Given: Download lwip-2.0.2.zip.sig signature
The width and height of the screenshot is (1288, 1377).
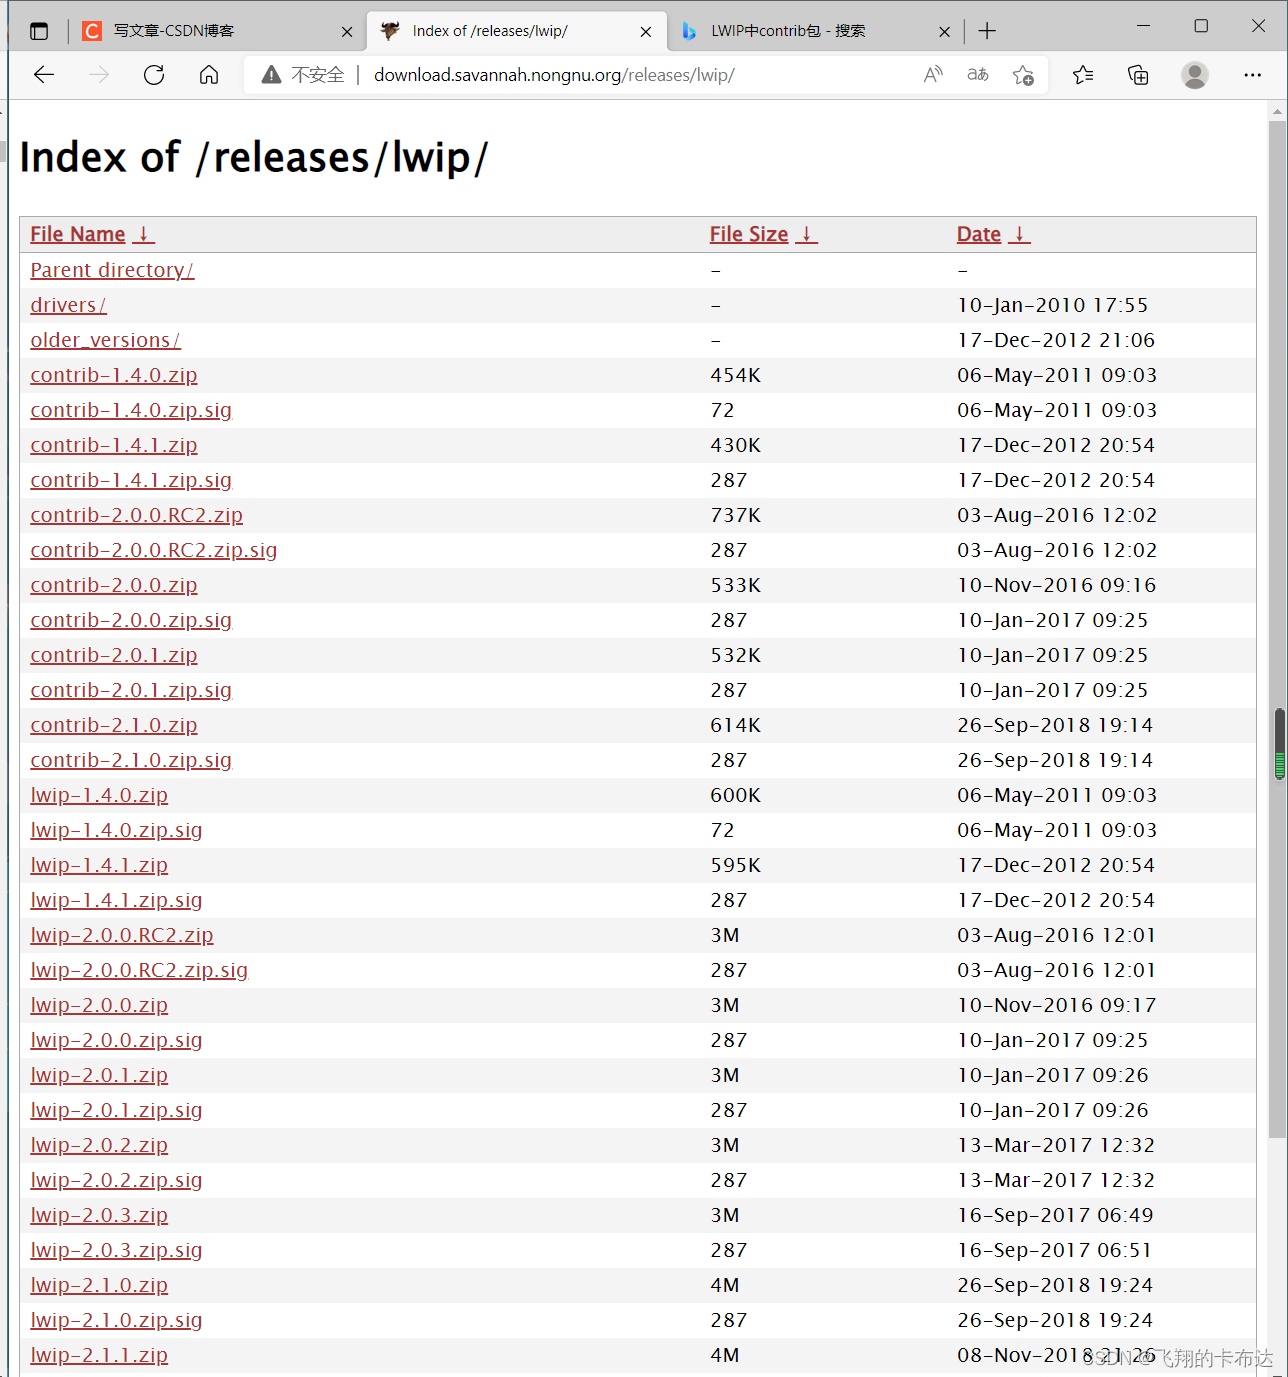Looking at the screenshot, I should [116, 1180].
